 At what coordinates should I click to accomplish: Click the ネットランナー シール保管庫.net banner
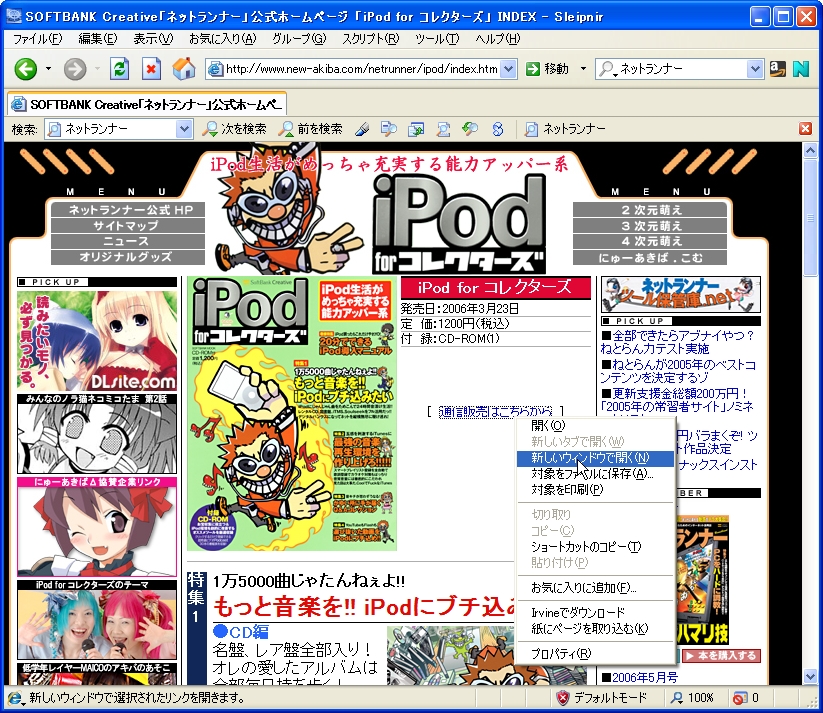pos(681,295)
